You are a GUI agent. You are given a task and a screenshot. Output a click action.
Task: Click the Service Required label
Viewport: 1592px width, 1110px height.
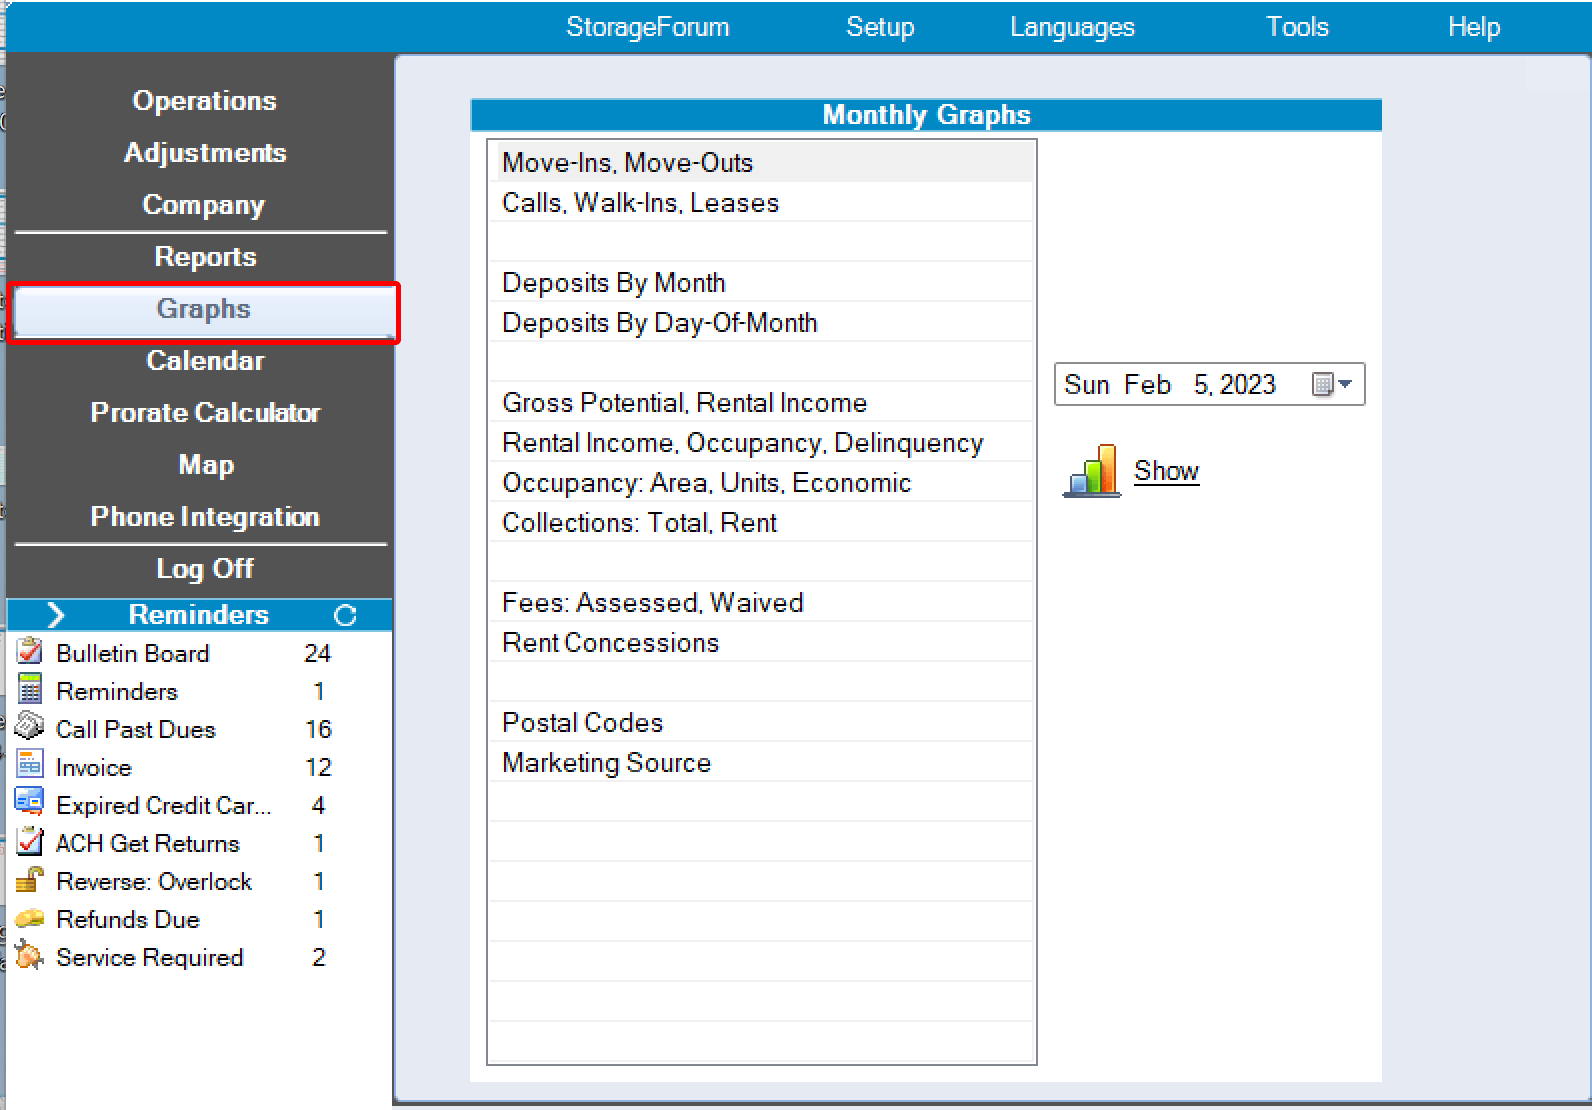pos(150,957)
